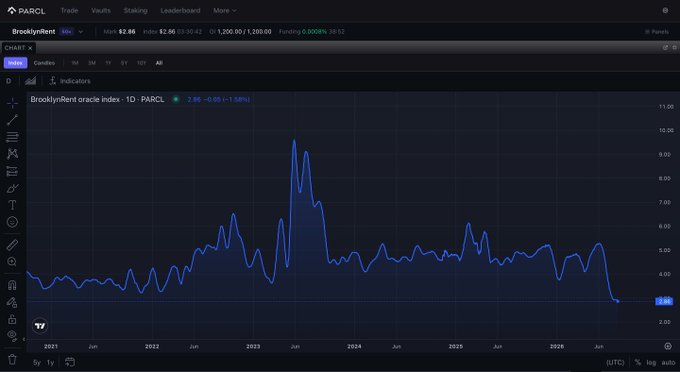
Task: Toggle hide all drawings eye icon
Action: [12, 335]
